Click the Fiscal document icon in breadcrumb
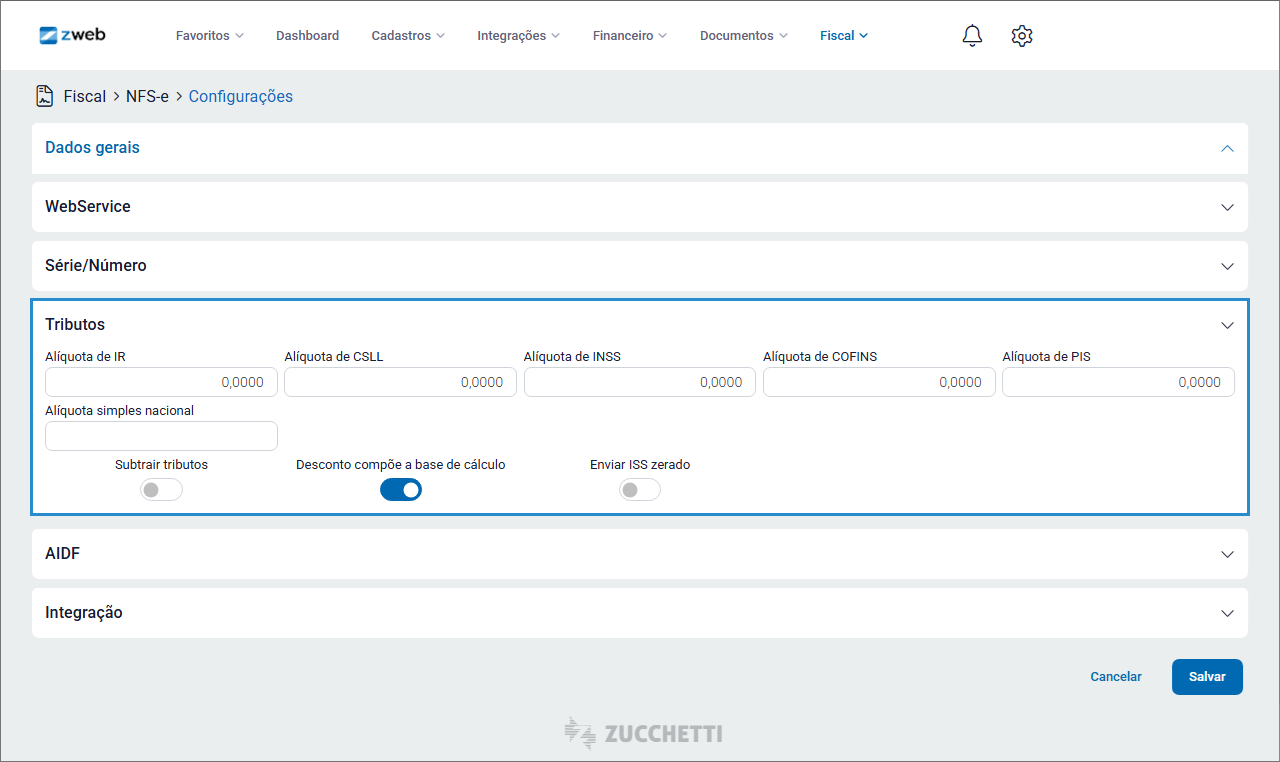 45,96
